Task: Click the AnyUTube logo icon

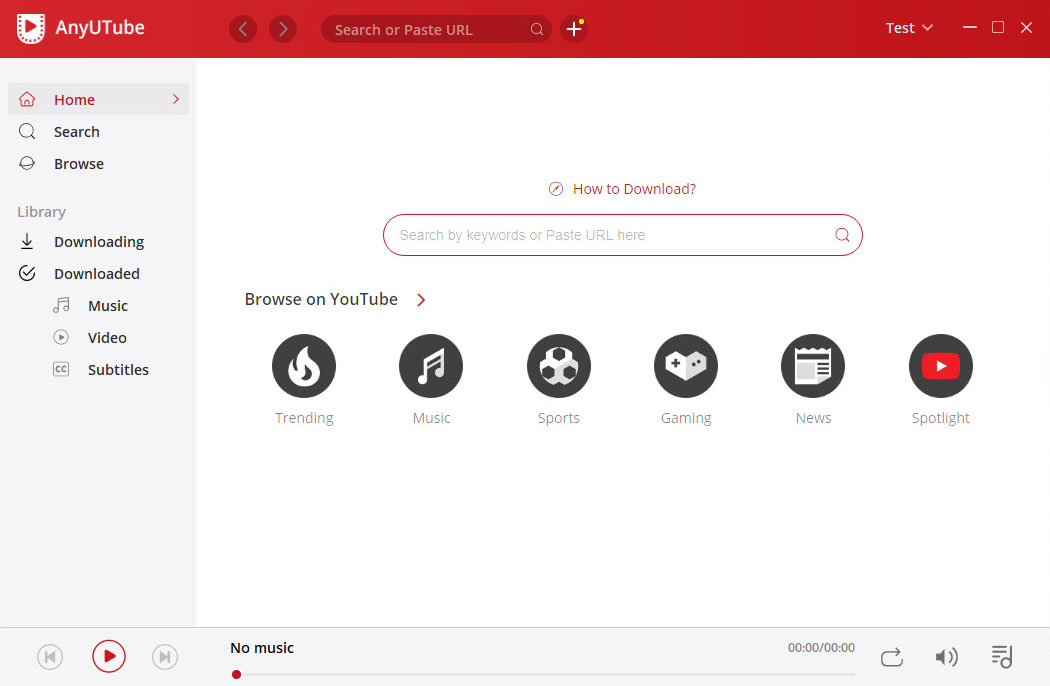Action: (x=31, y=29)
